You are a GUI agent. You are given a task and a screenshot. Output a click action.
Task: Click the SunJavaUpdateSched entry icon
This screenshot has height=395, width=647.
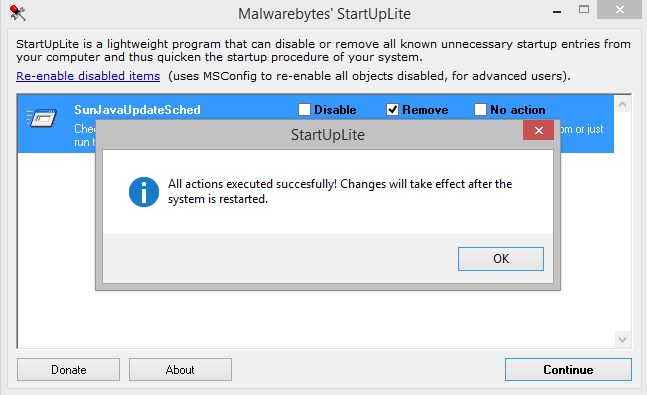(x=42, y=119)
